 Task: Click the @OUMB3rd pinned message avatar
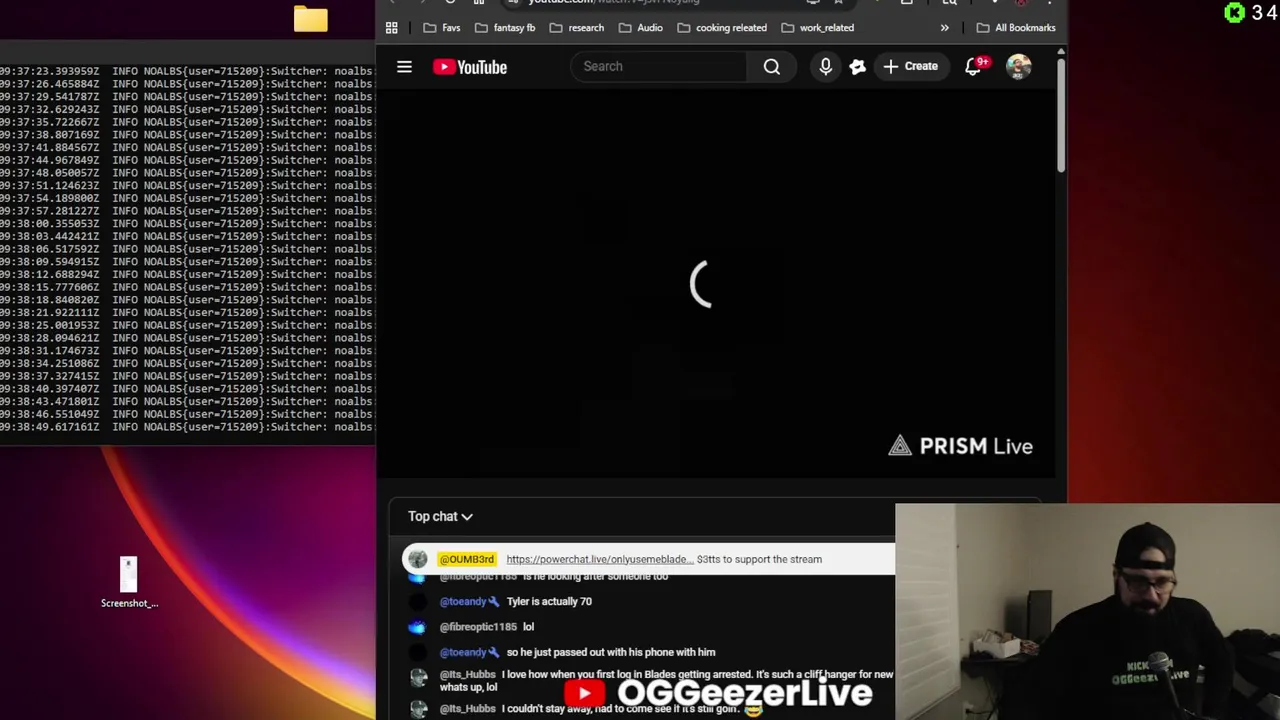pos(418,559)
